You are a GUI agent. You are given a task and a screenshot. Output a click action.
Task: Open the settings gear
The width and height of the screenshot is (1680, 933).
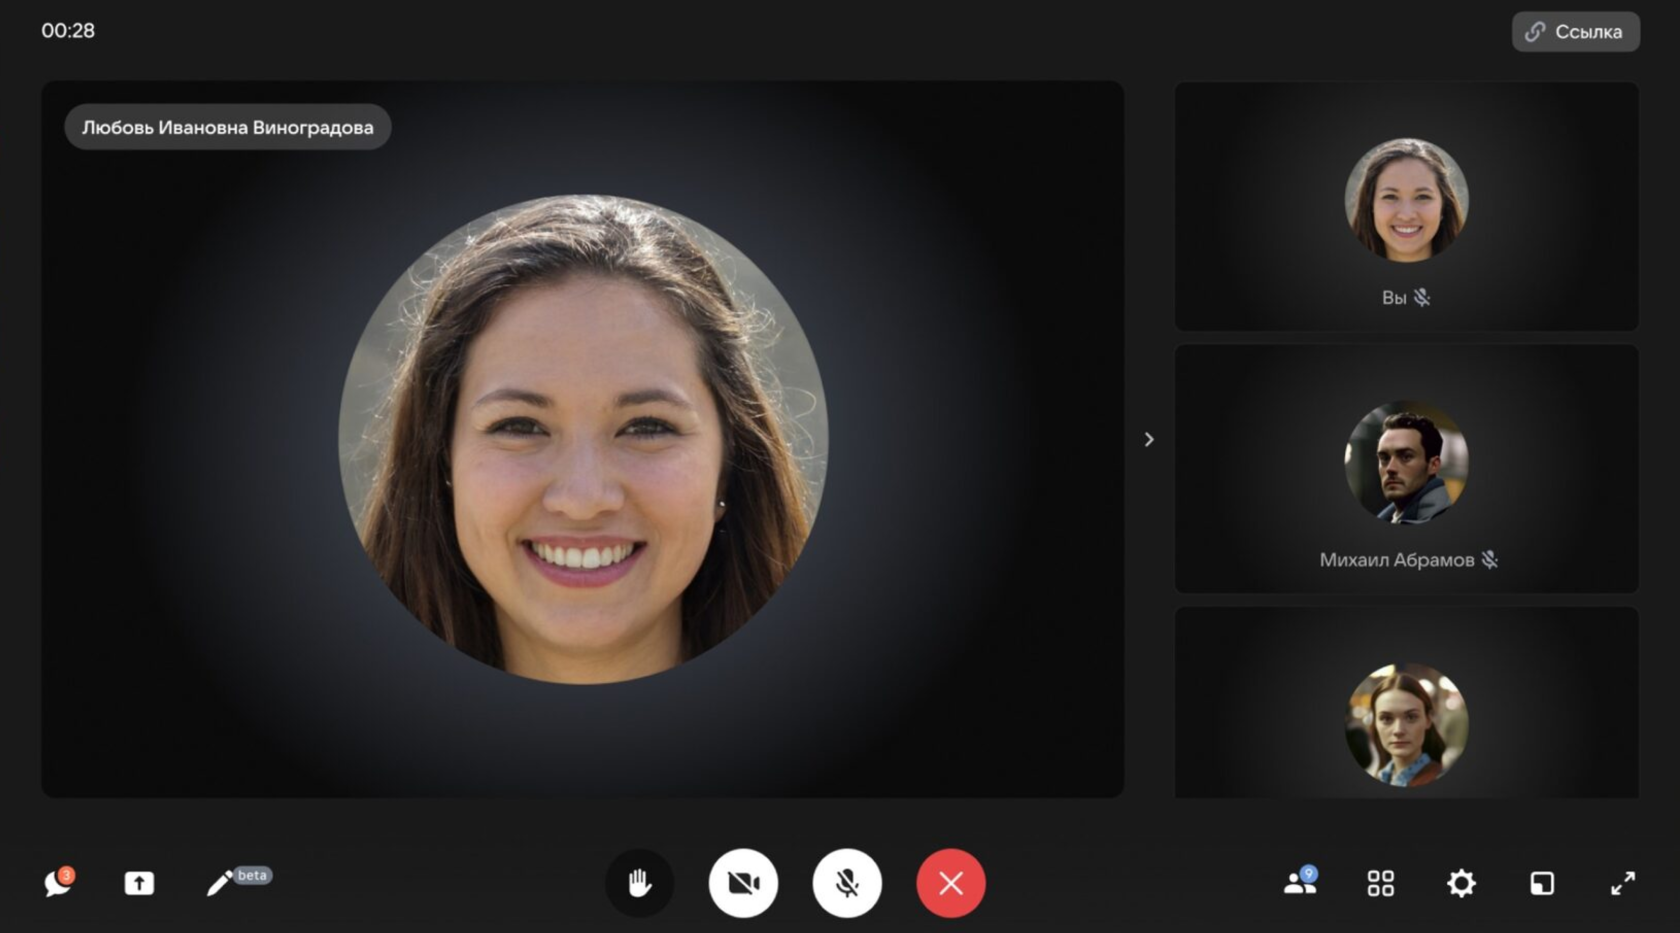1461,883
